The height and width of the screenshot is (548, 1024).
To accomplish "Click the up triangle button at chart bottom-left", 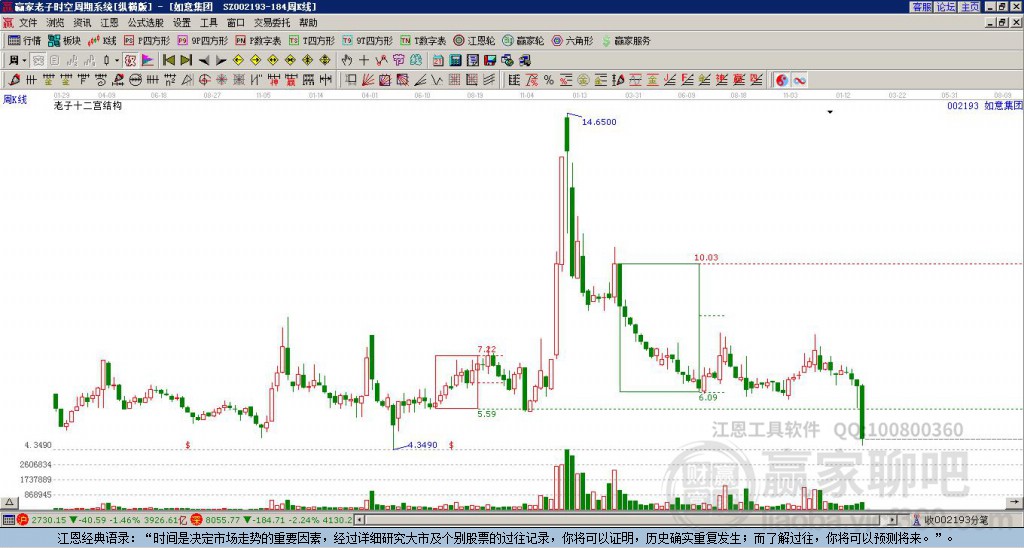I will [x=8, y=502].
